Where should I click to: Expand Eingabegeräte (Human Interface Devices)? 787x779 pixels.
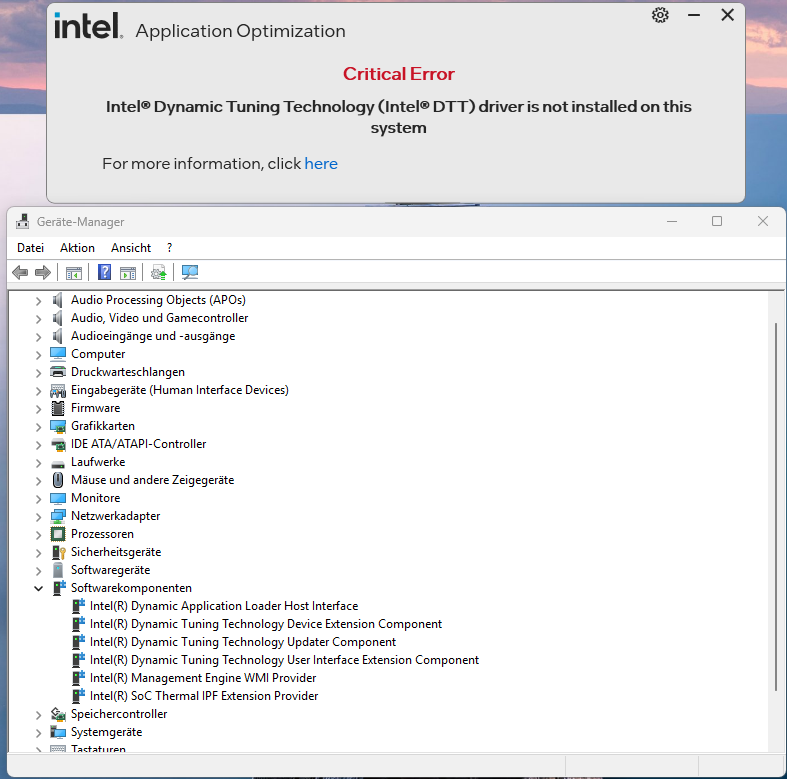39,391
